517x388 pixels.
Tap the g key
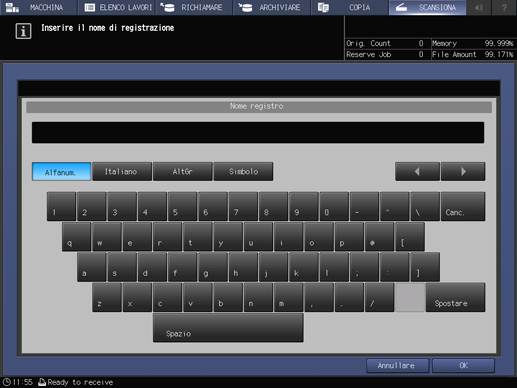coord(213,267)
